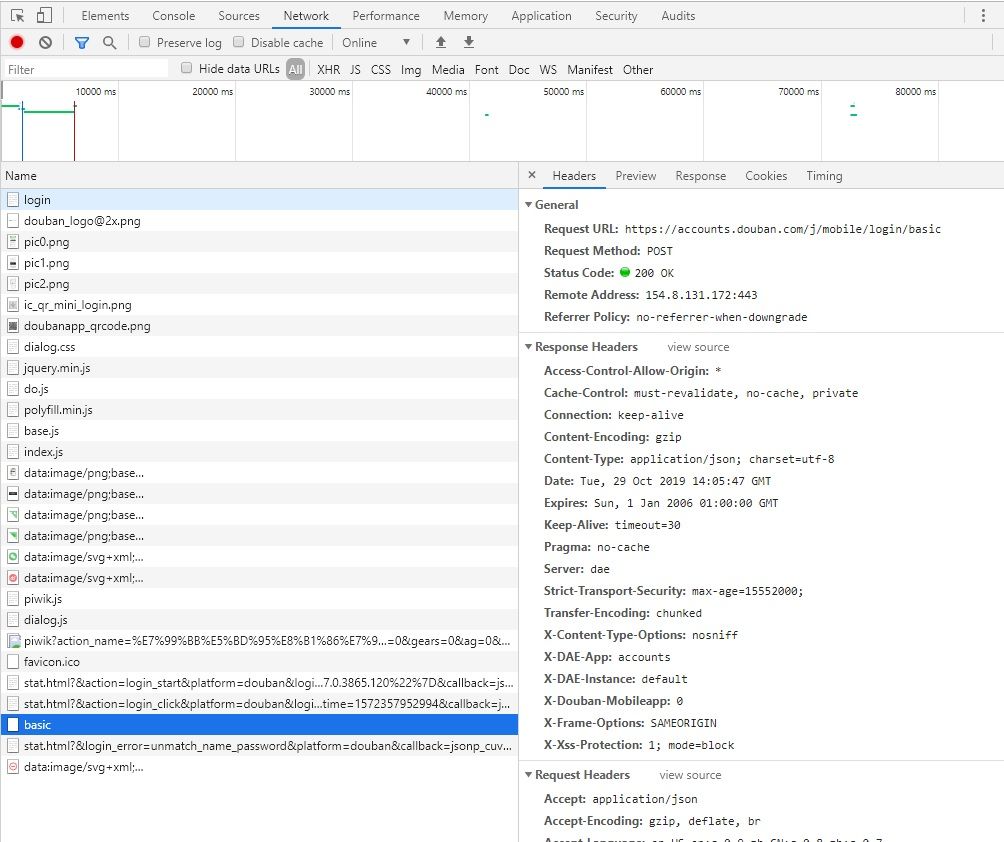Enable the Preserve log checkbox
Image resolution: width=1004 pixels, height=842 pixels.
coord(145,42)
